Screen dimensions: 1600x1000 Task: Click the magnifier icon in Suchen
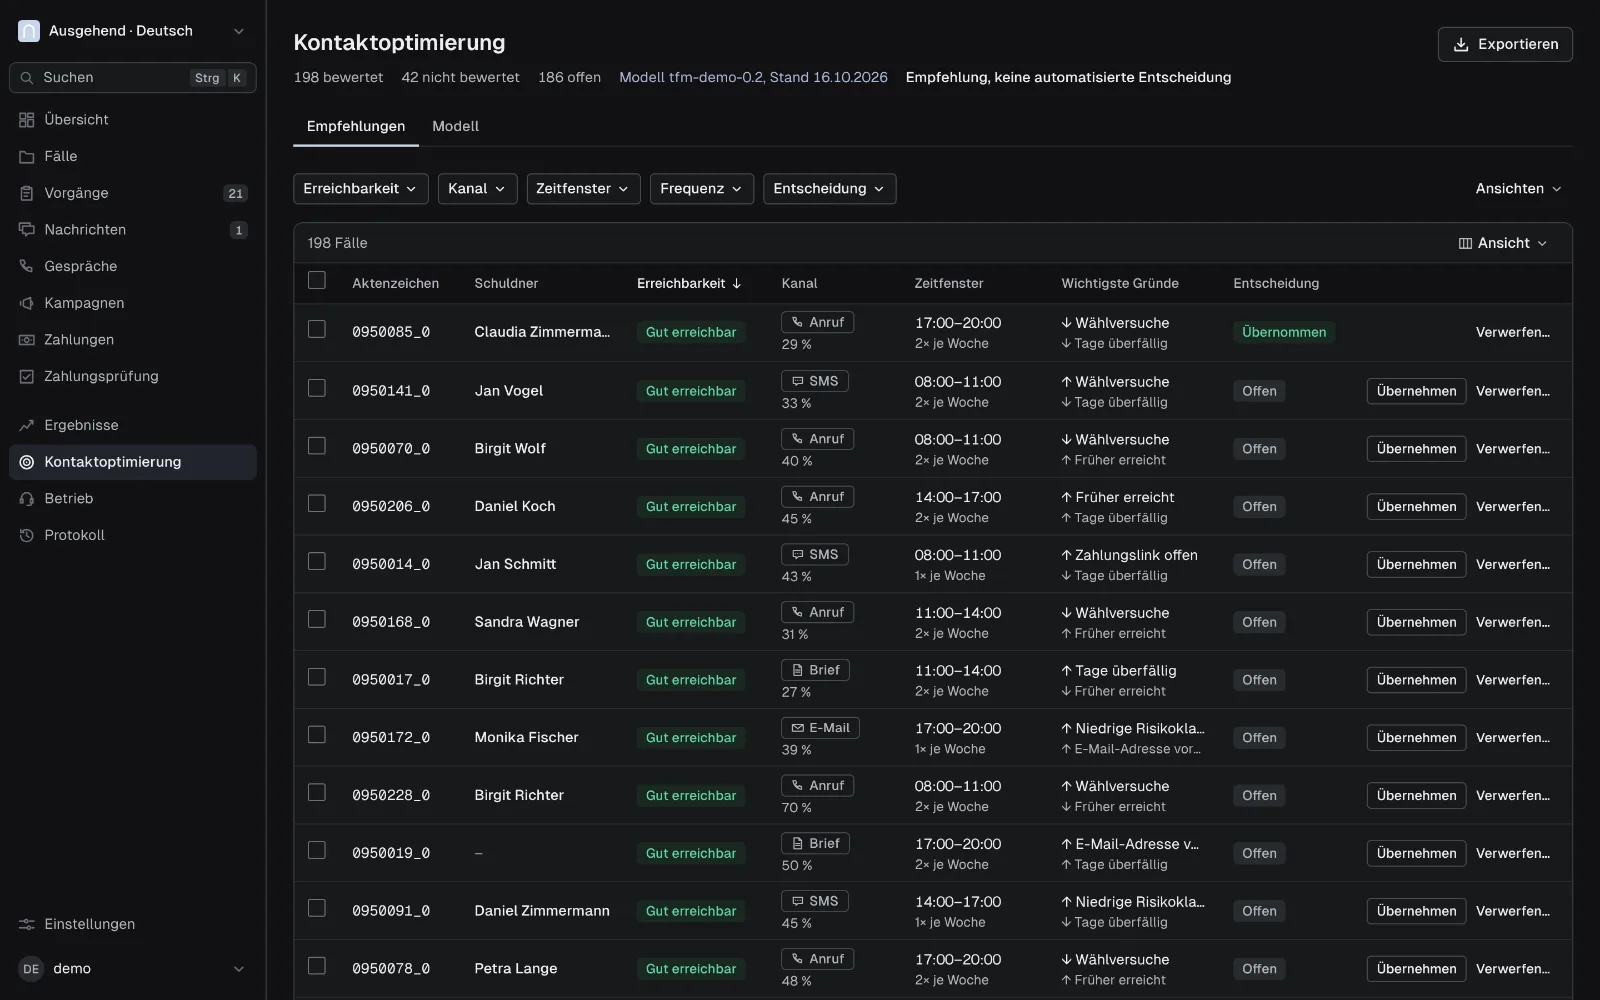pyautogui.click(x=27, y=78)
